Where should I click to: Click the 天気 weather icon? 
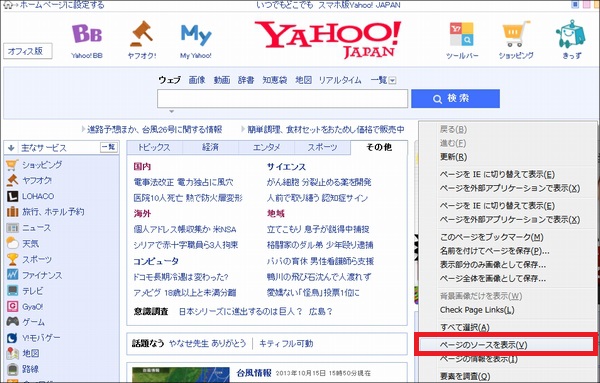tap(12, 243)
